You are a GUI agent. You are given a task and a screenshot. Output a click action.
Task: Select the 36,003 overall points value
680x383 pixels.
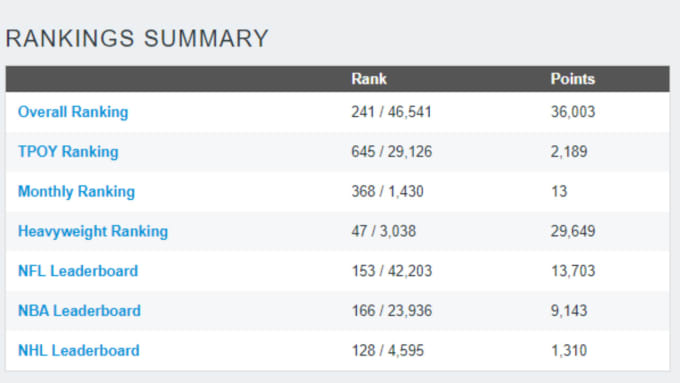[x=572, y=112]
